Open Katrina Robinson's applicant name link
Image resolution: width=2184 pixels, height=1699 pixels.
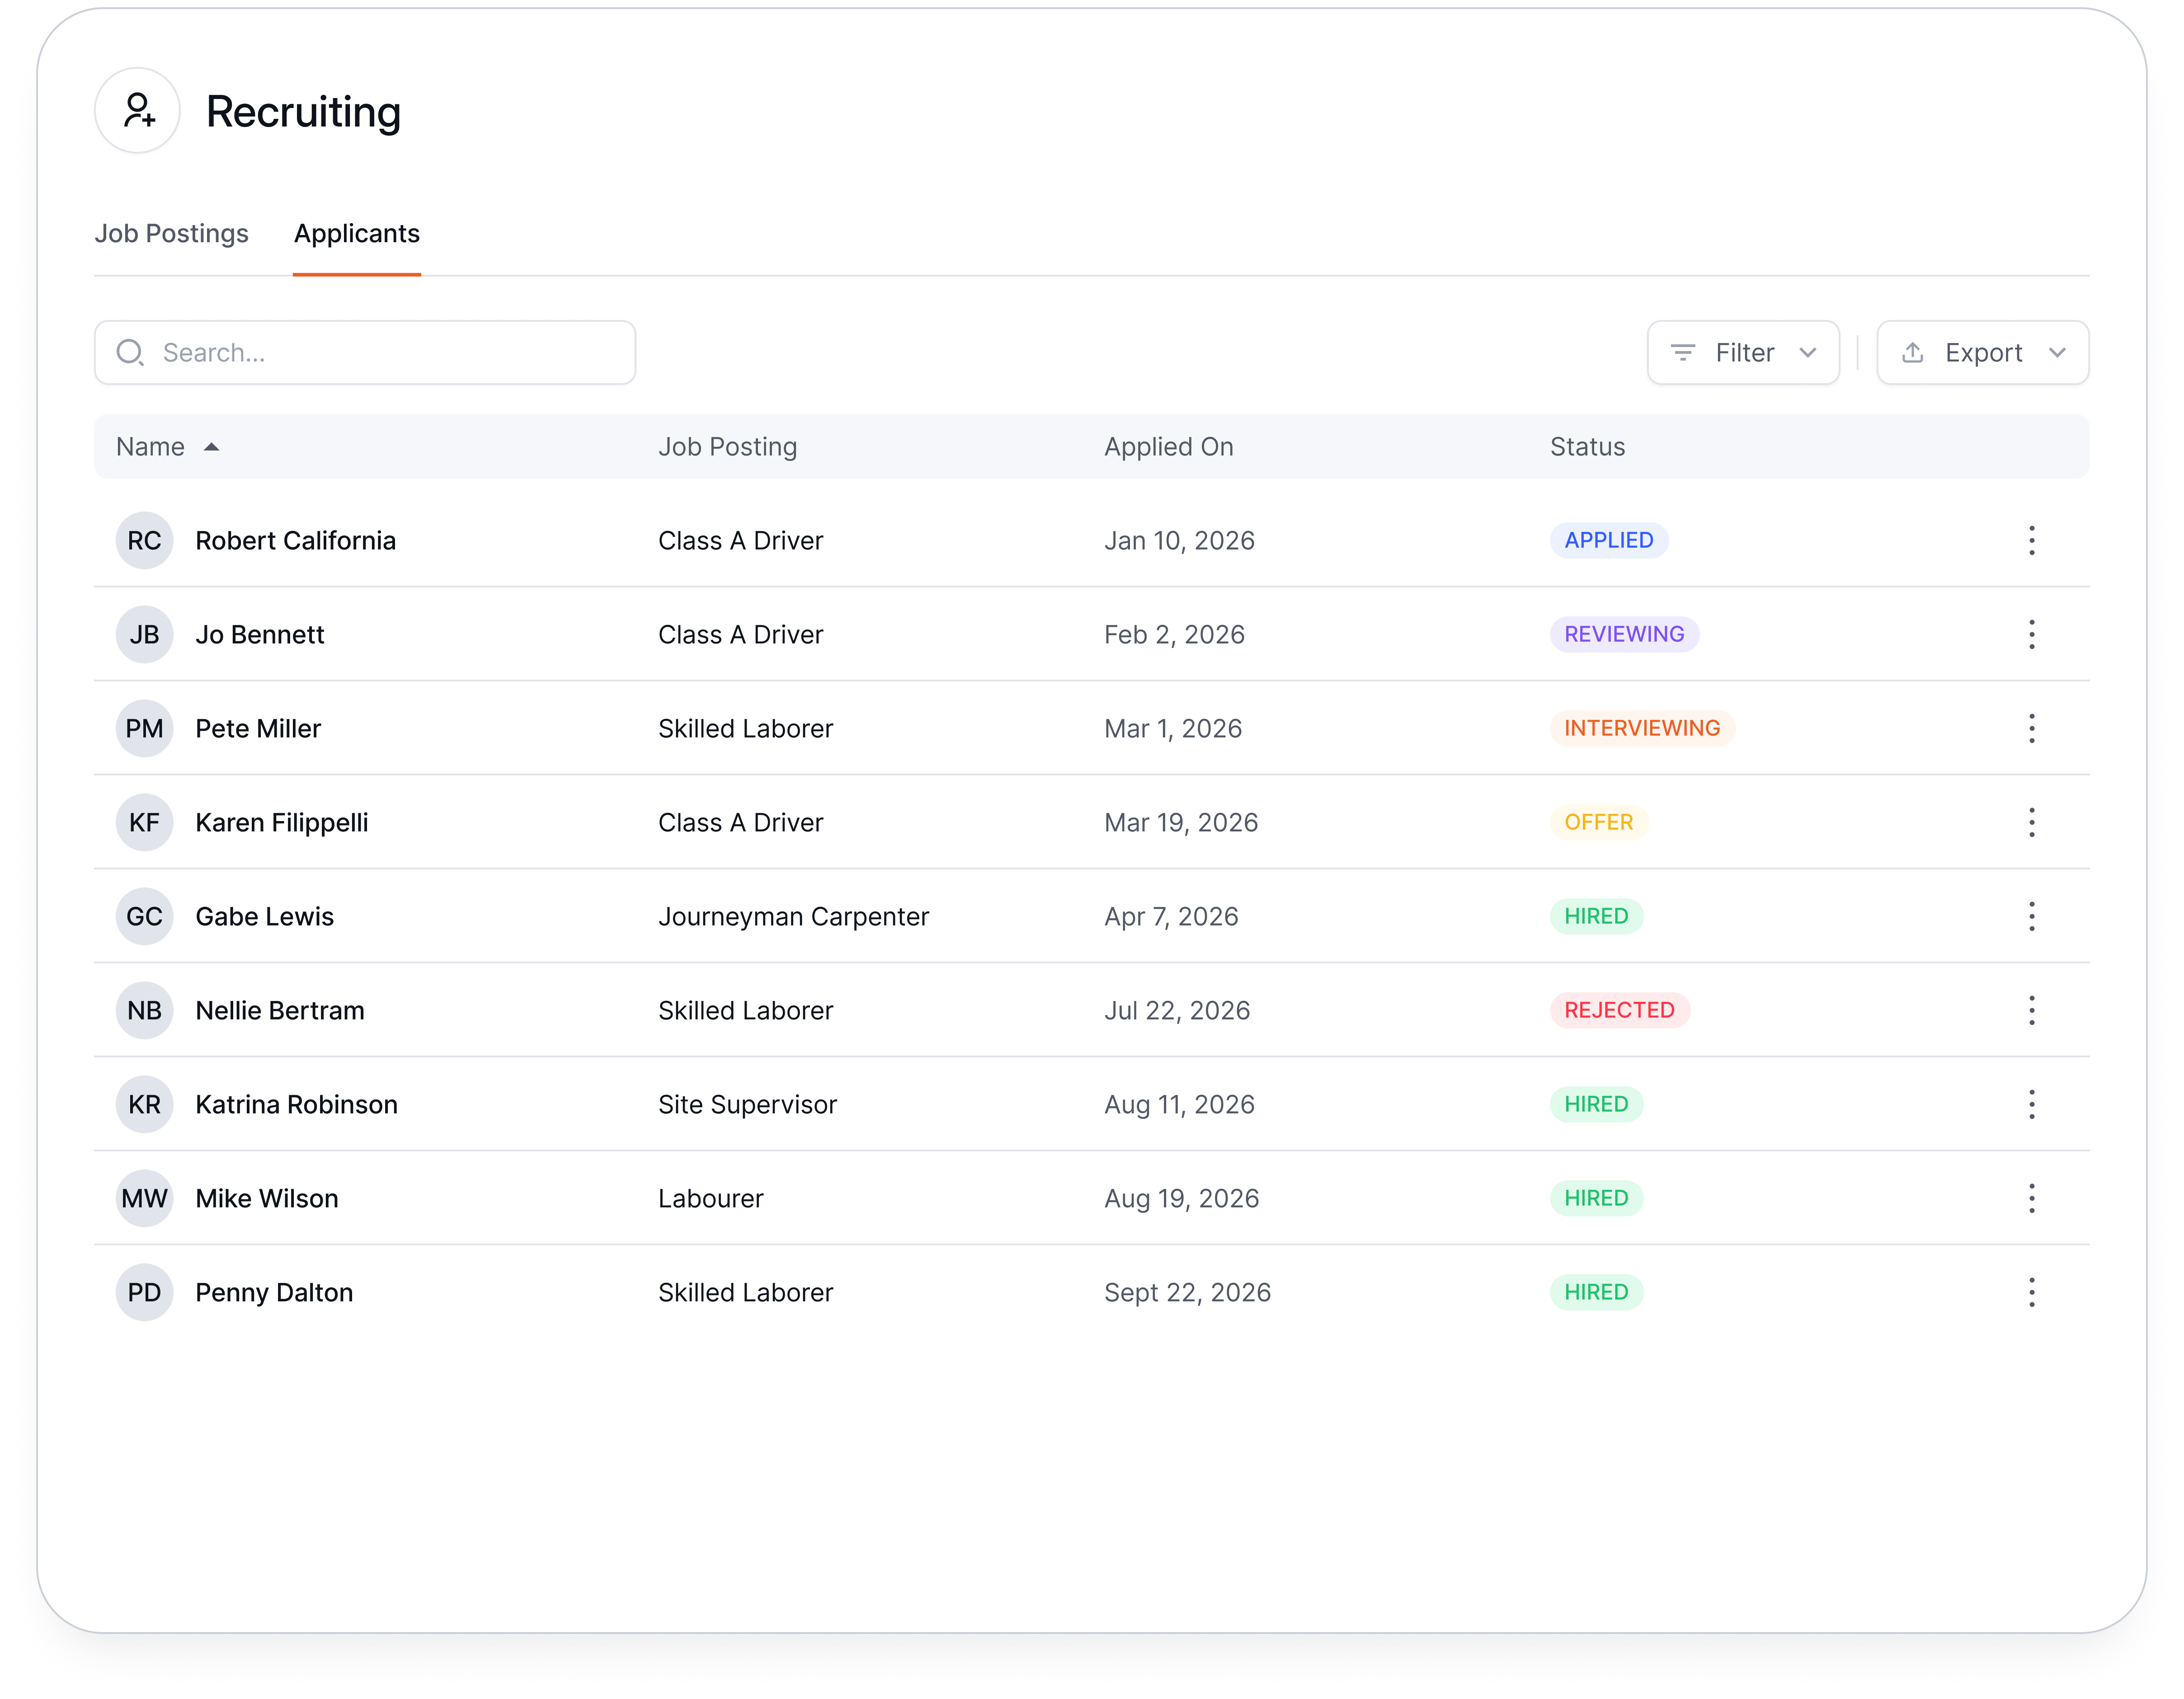coord(296,1104)
